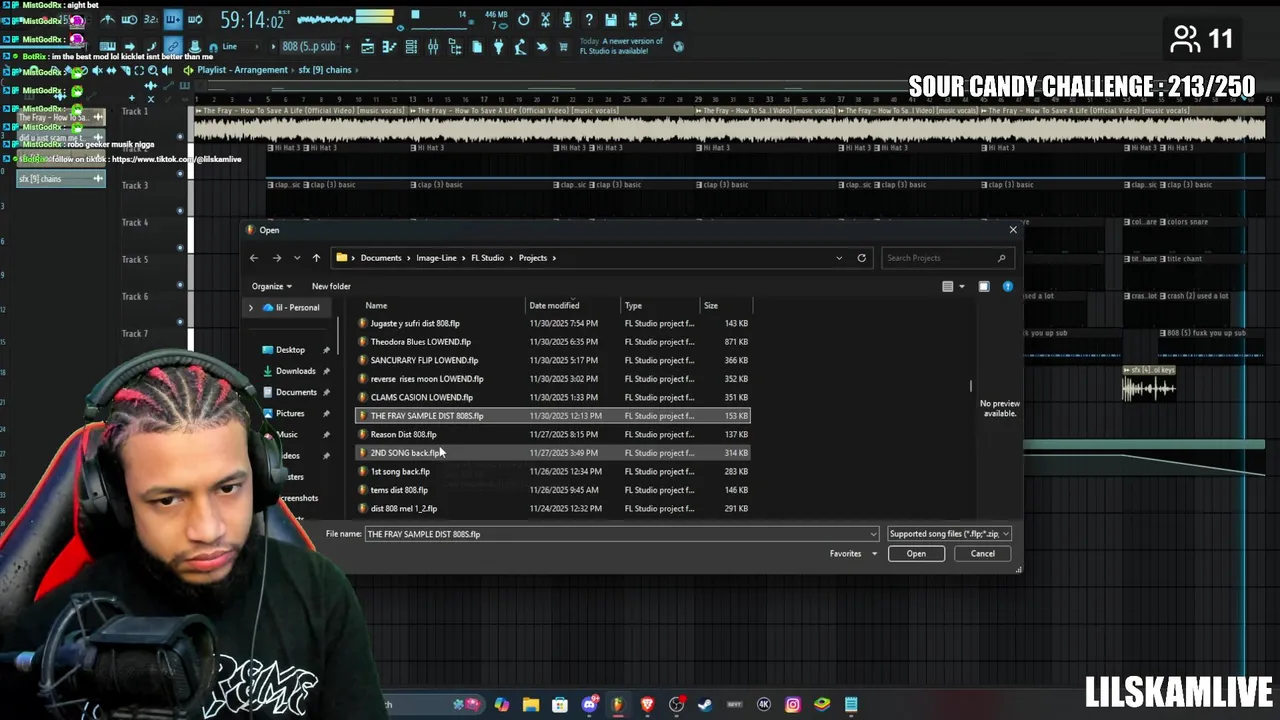The image size is (1280, 720).
Task: Click the Cancel button
Action: click(x=982, y=554)
